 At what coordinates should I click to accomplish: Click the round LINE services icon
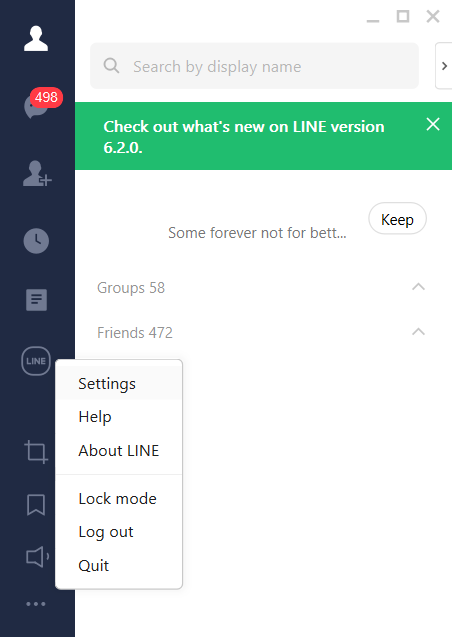36,361
